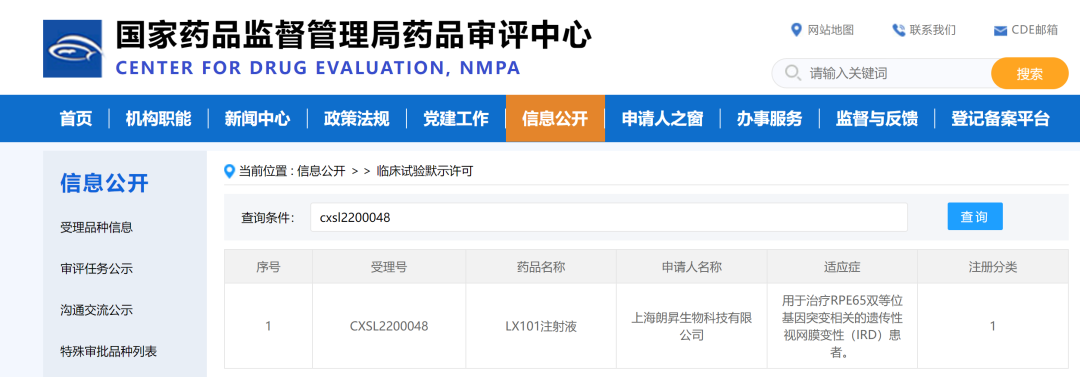Click the blue 查询 button

(x=975, y=216)
